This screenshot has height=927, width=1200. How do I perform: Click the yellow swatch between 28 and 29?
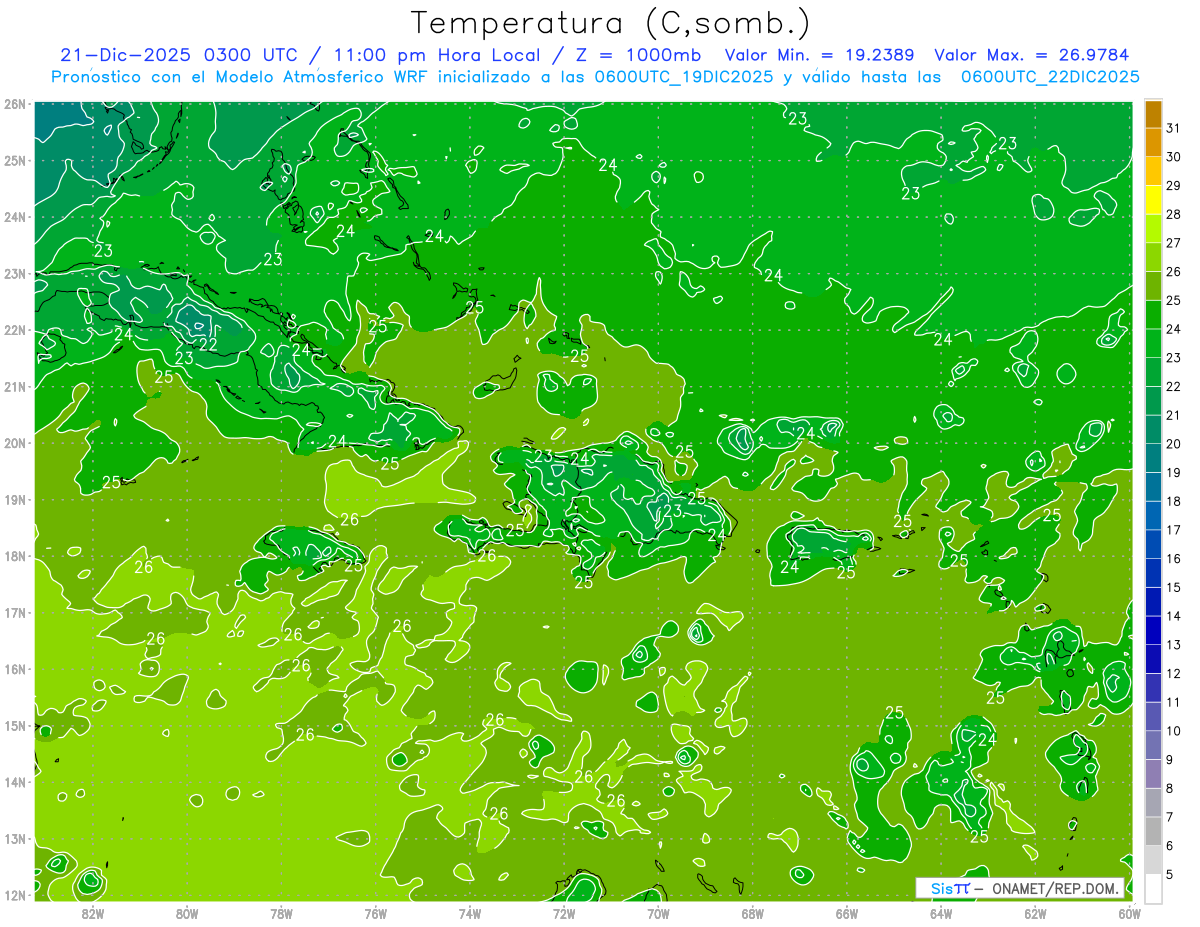1153,199
